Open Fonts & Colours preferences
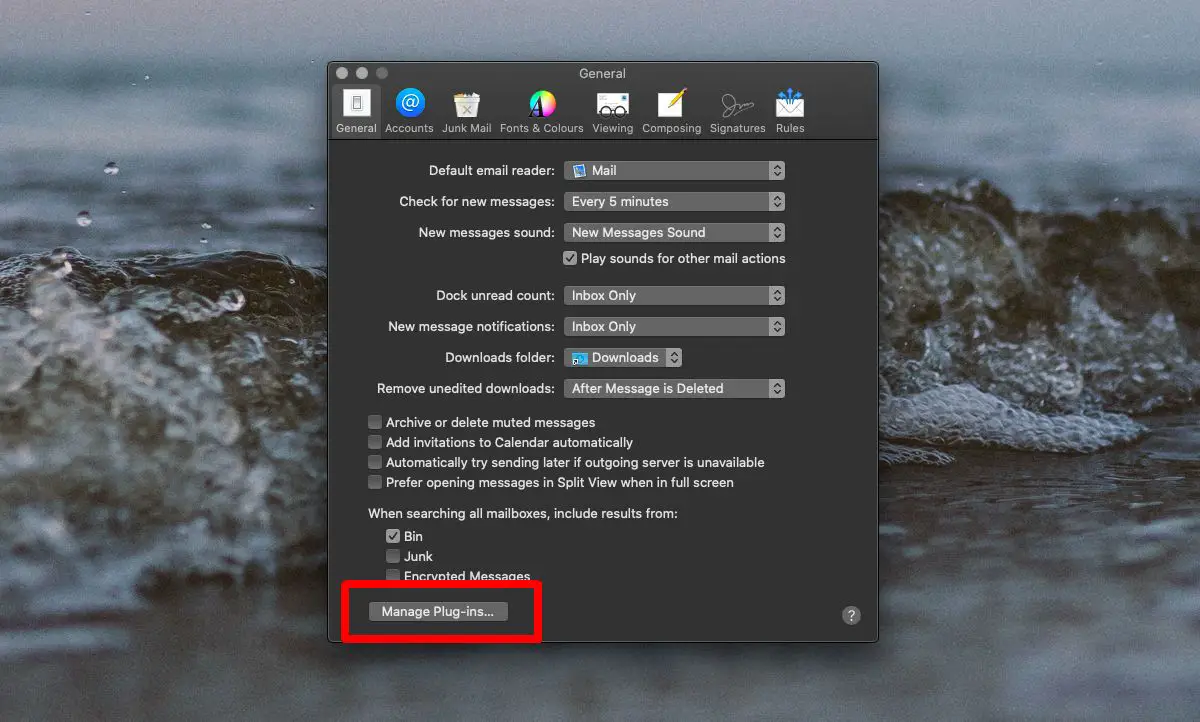 [542, 104]
